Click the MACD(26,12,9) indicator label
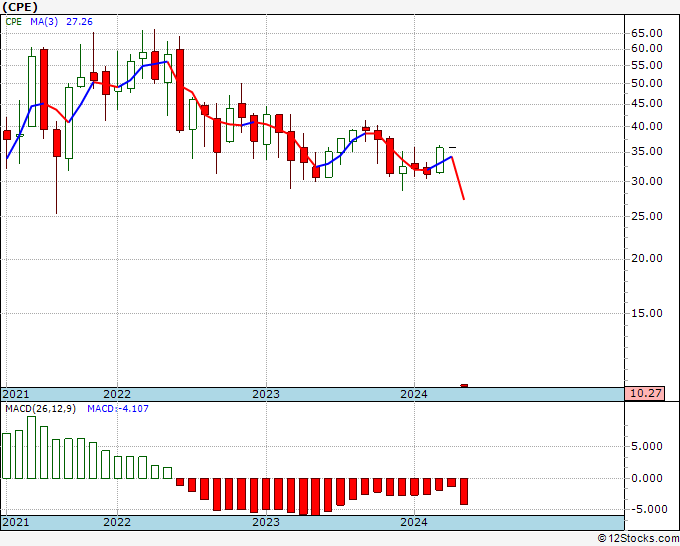Viewport: 680px width, 546px height. 40,409
